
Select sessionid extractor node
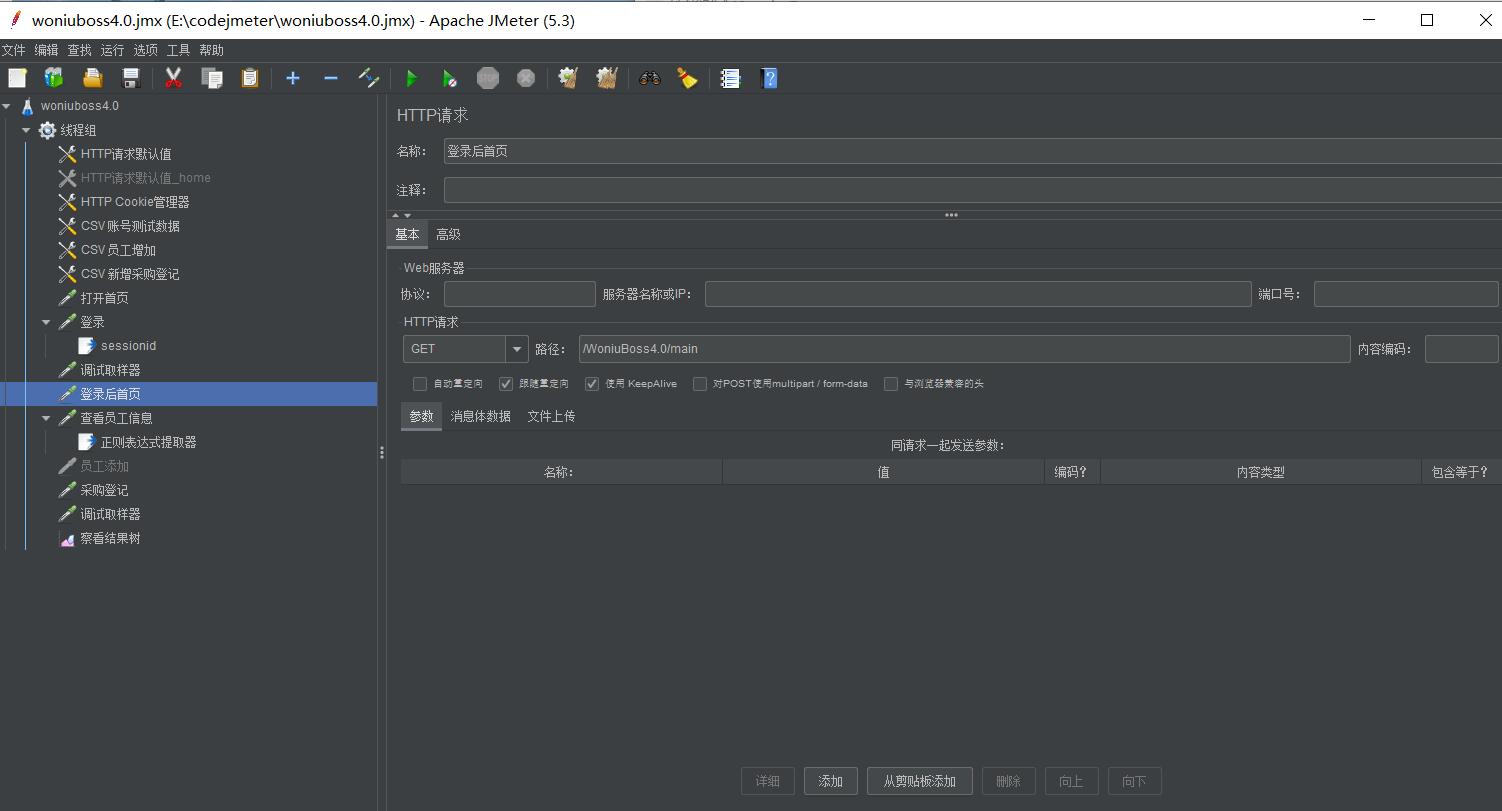pyautogui.click(x=128, y=346)
